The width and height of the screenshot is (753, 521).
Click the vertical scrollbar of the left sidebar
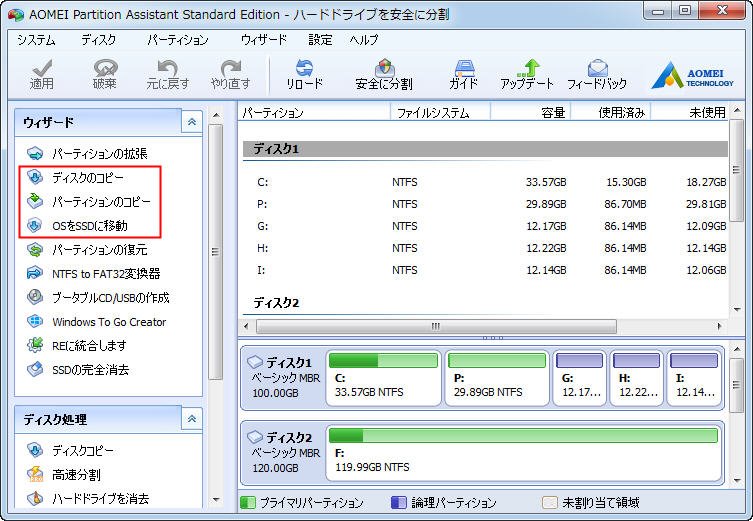click(x=216, y=252)
